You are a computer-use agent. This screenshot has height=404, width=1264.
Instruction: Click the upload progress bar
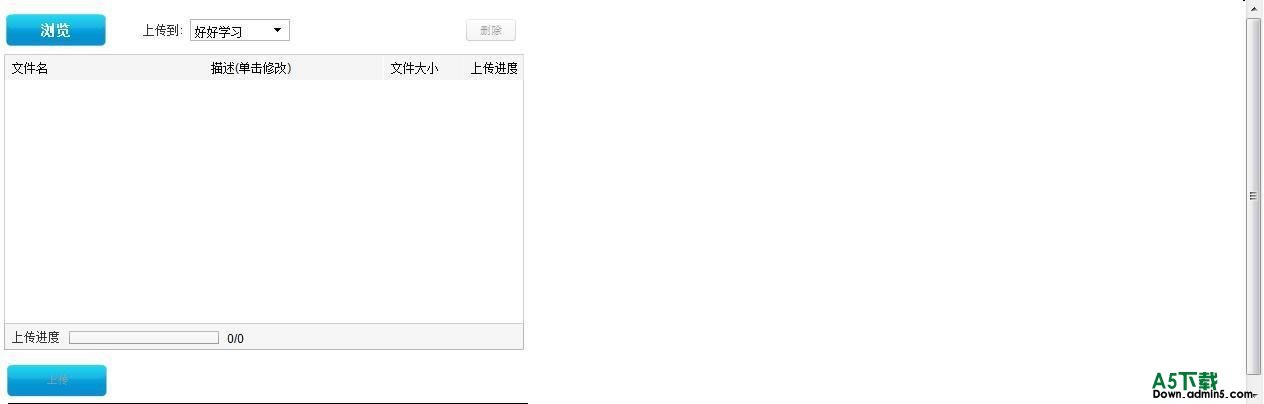144,338
